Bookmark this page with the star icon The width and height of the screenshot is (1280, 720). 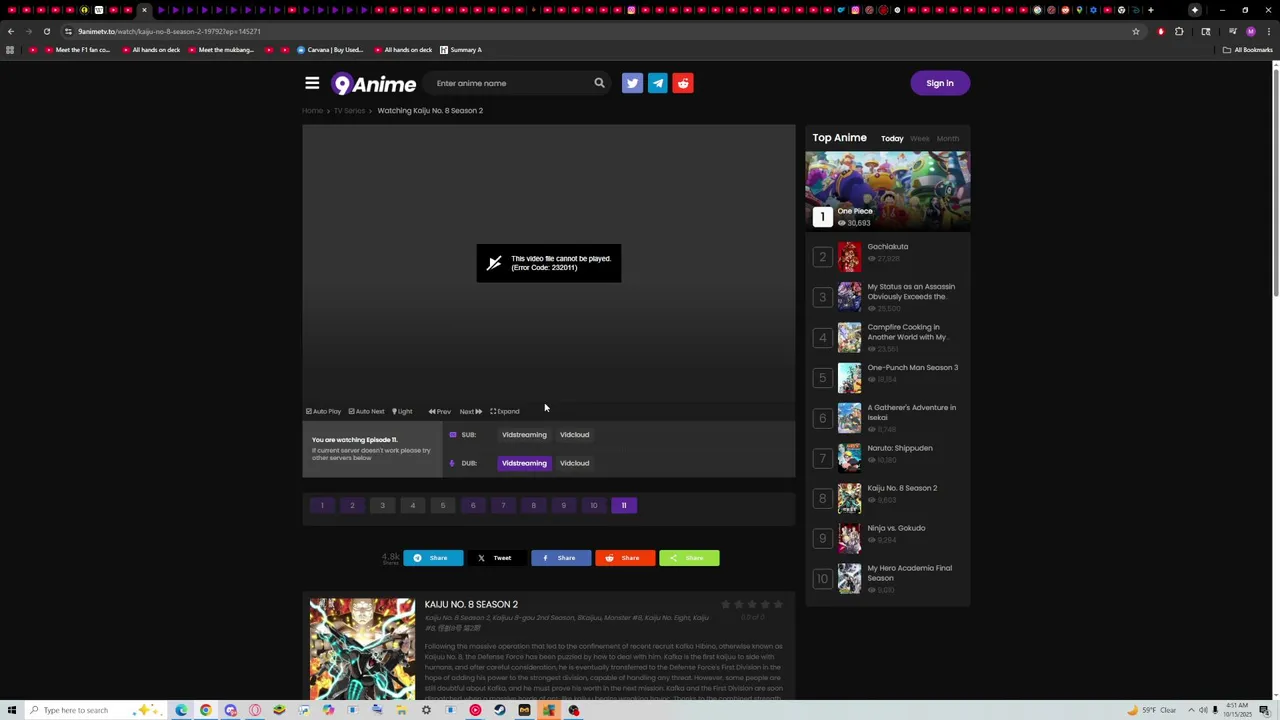tap(1136, 31)
